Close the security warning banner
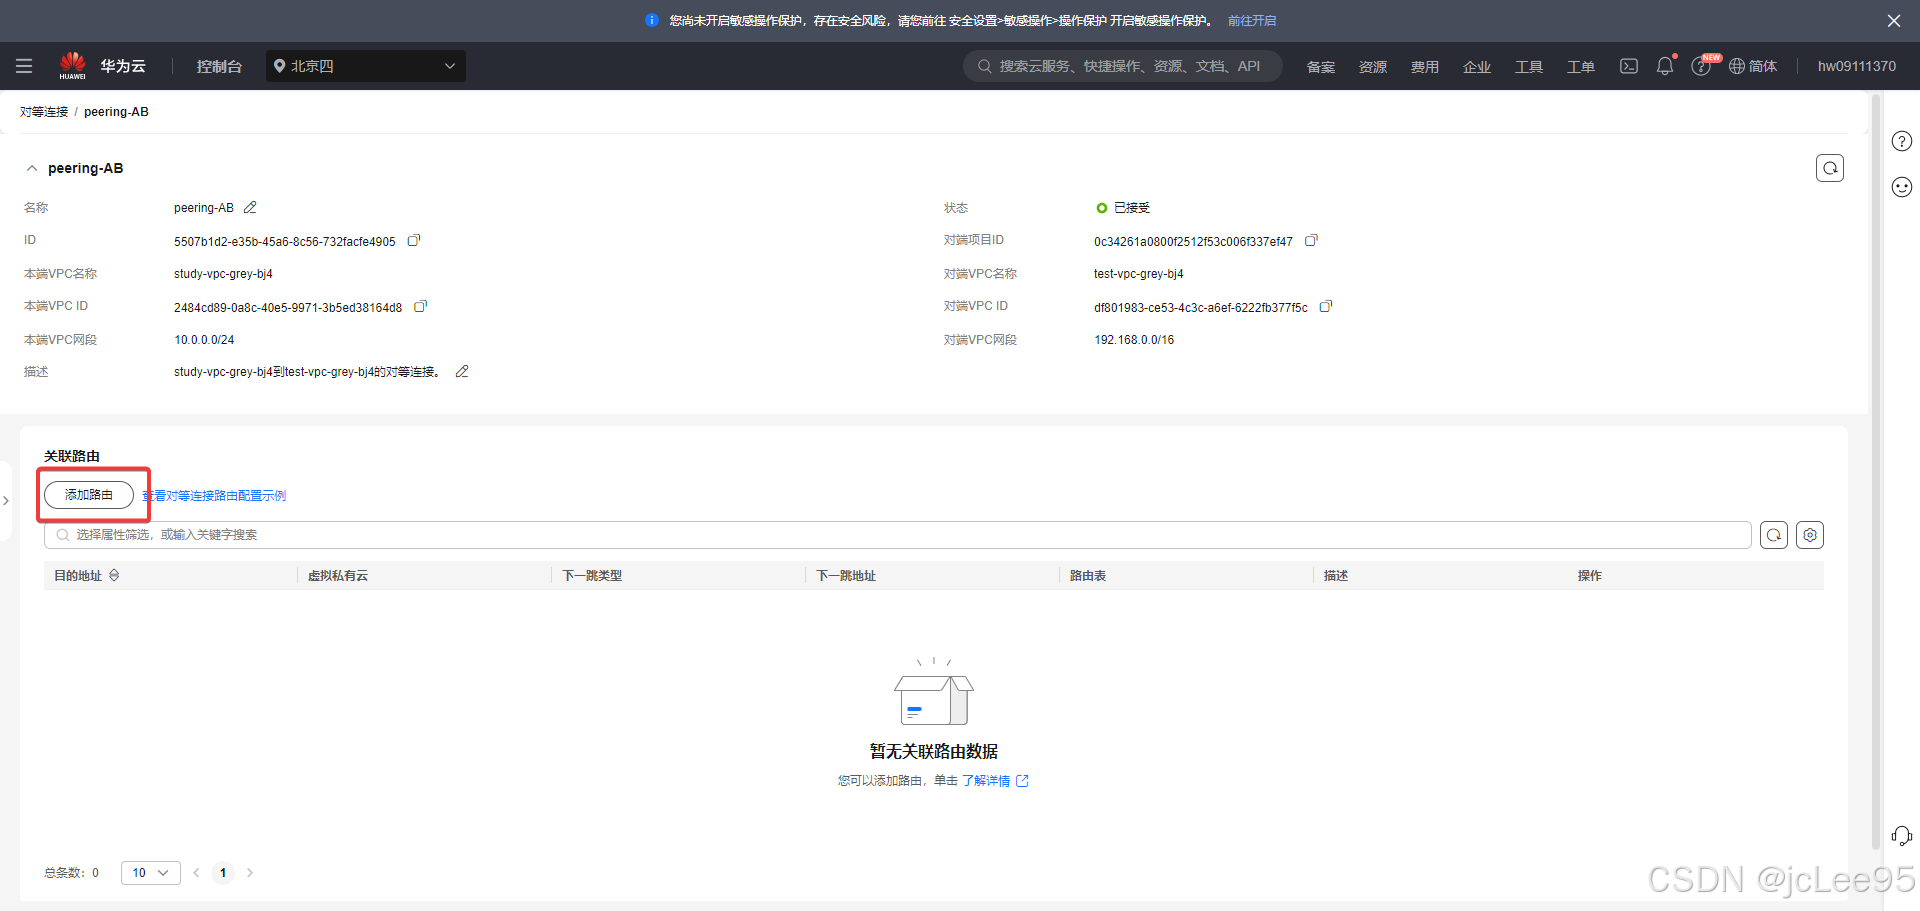This screenshot has height=911, width=1920. [1894, 20]
